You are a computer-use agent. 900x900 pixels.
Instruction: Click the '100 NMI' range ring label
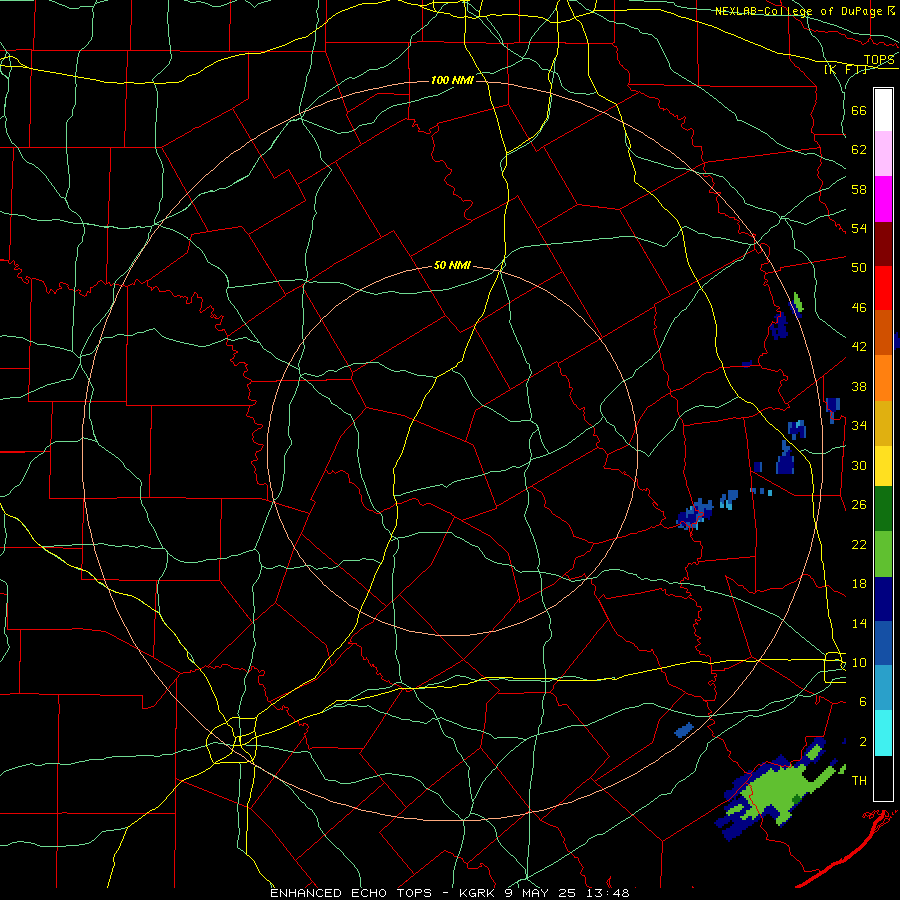coord(452,80)
